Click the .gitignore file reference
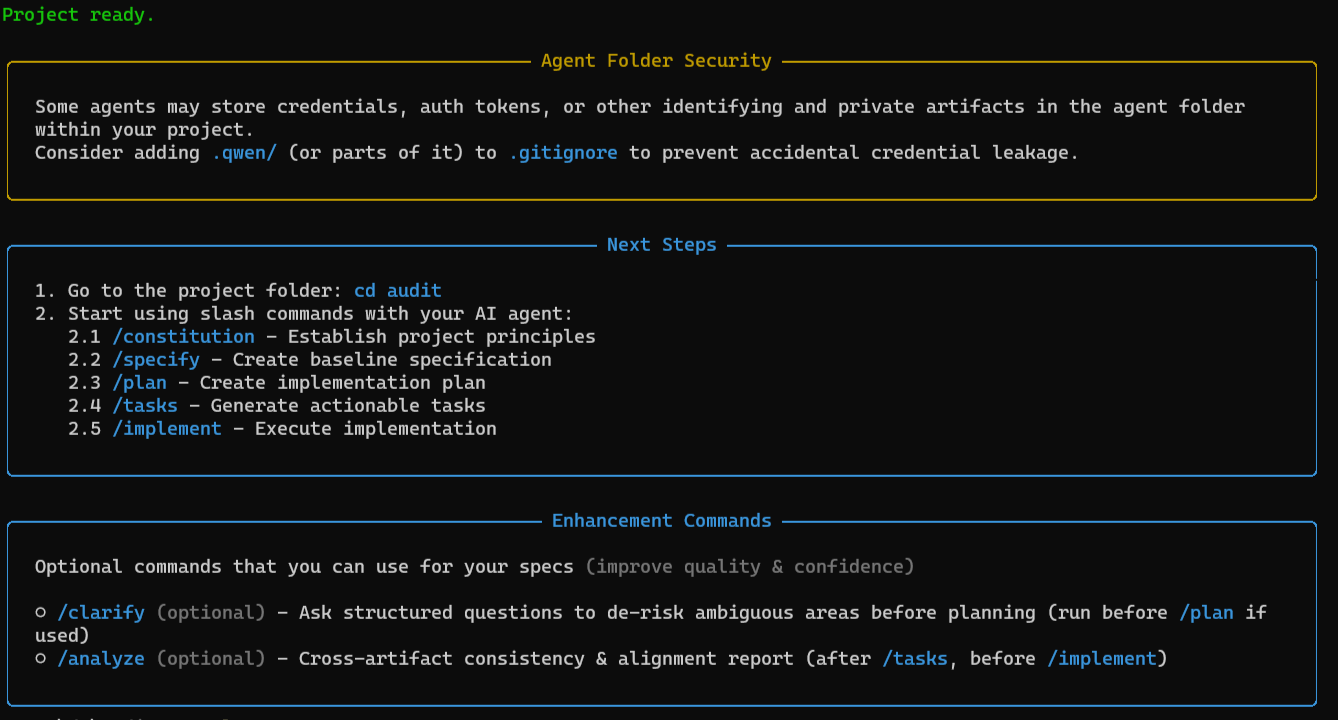Screen dimensions: 1338x720 point(563,152)
